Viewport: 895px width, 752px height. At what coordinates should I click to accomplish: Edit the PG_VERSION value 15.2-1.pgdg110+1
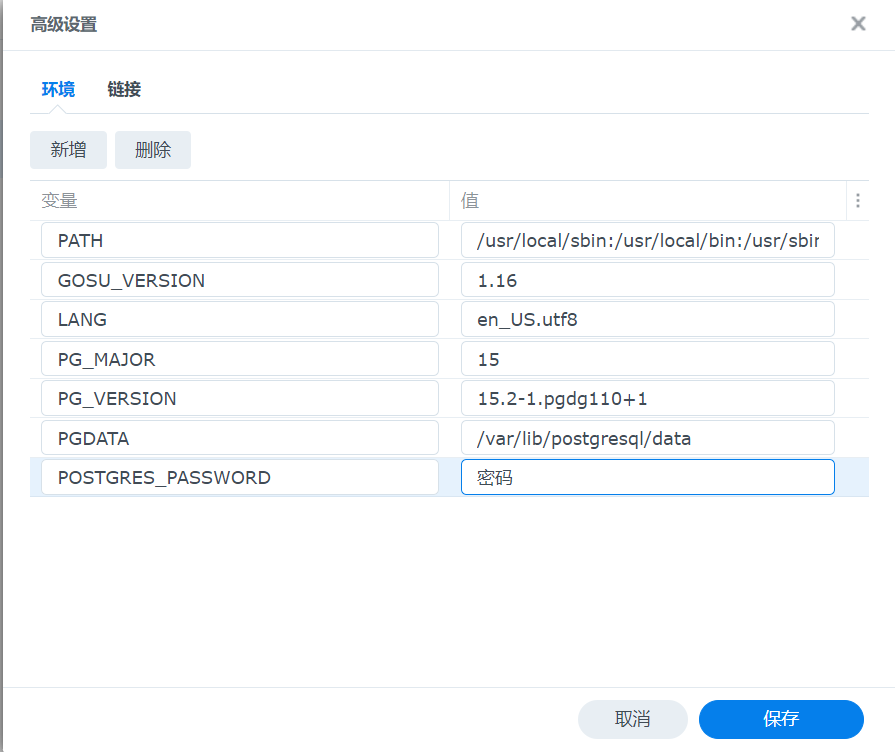pyautogui.click(x=647, y=398)
